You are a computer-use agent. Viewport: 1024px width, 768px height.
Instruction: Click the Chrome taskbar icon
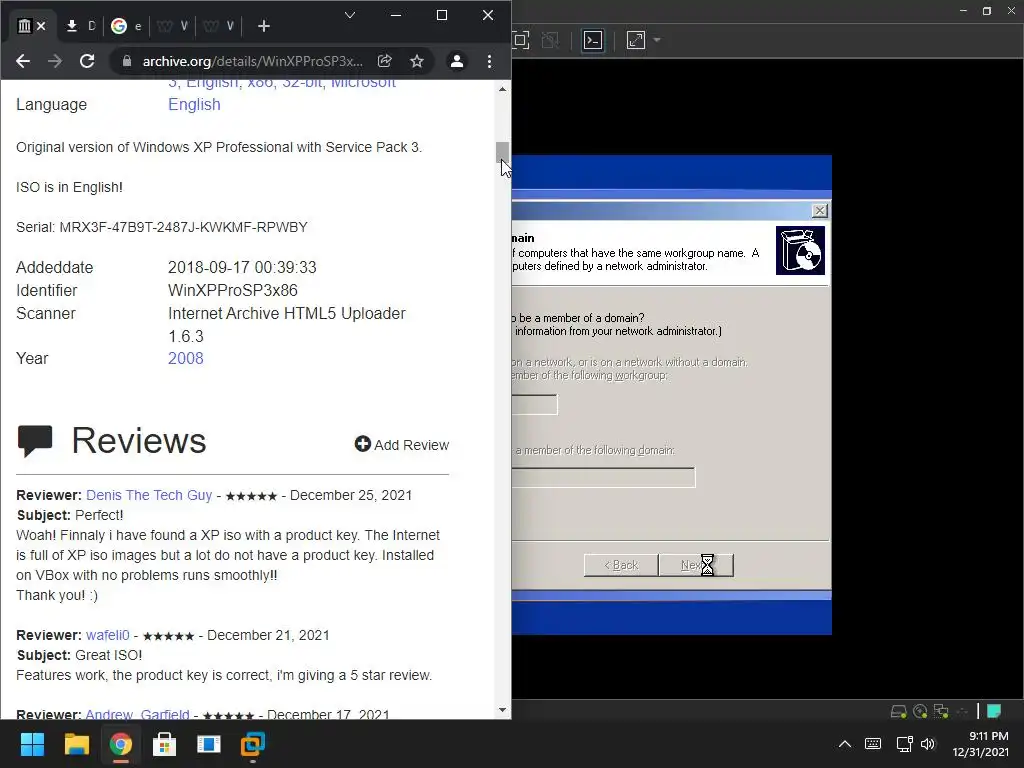click(x=120, y=744)
